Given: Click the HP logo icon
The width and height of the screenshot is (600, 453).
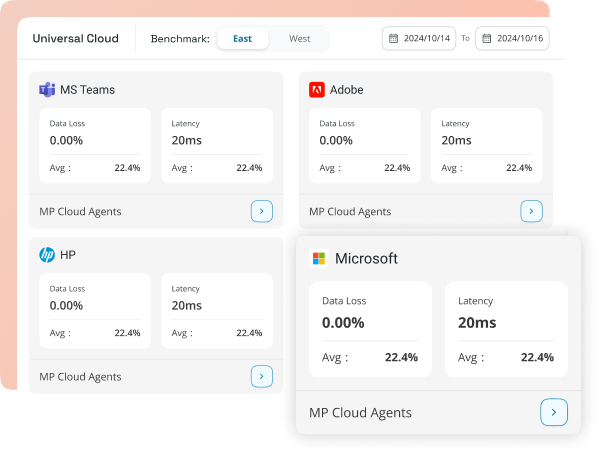Looking at the screenshot, I should (x=47, y=255).
